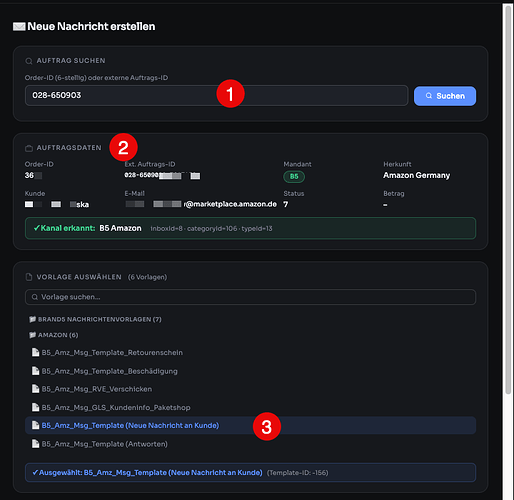The width and height of the screenshot is (514, 500).
Task: Click the vertical scrollbar on the right
Action: pyautogui.click(x=508, y=200)
